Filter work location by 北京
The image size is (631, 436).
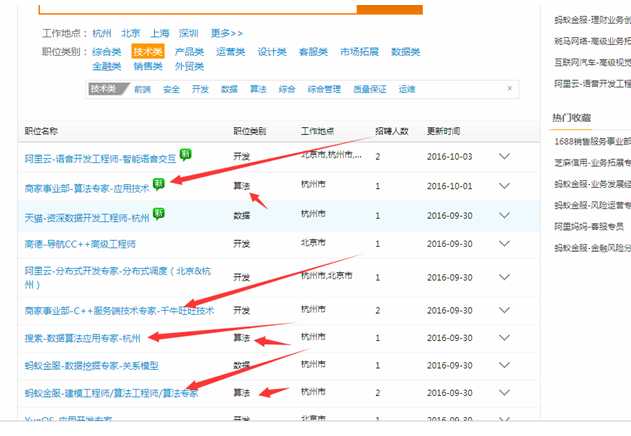(131, 33)
